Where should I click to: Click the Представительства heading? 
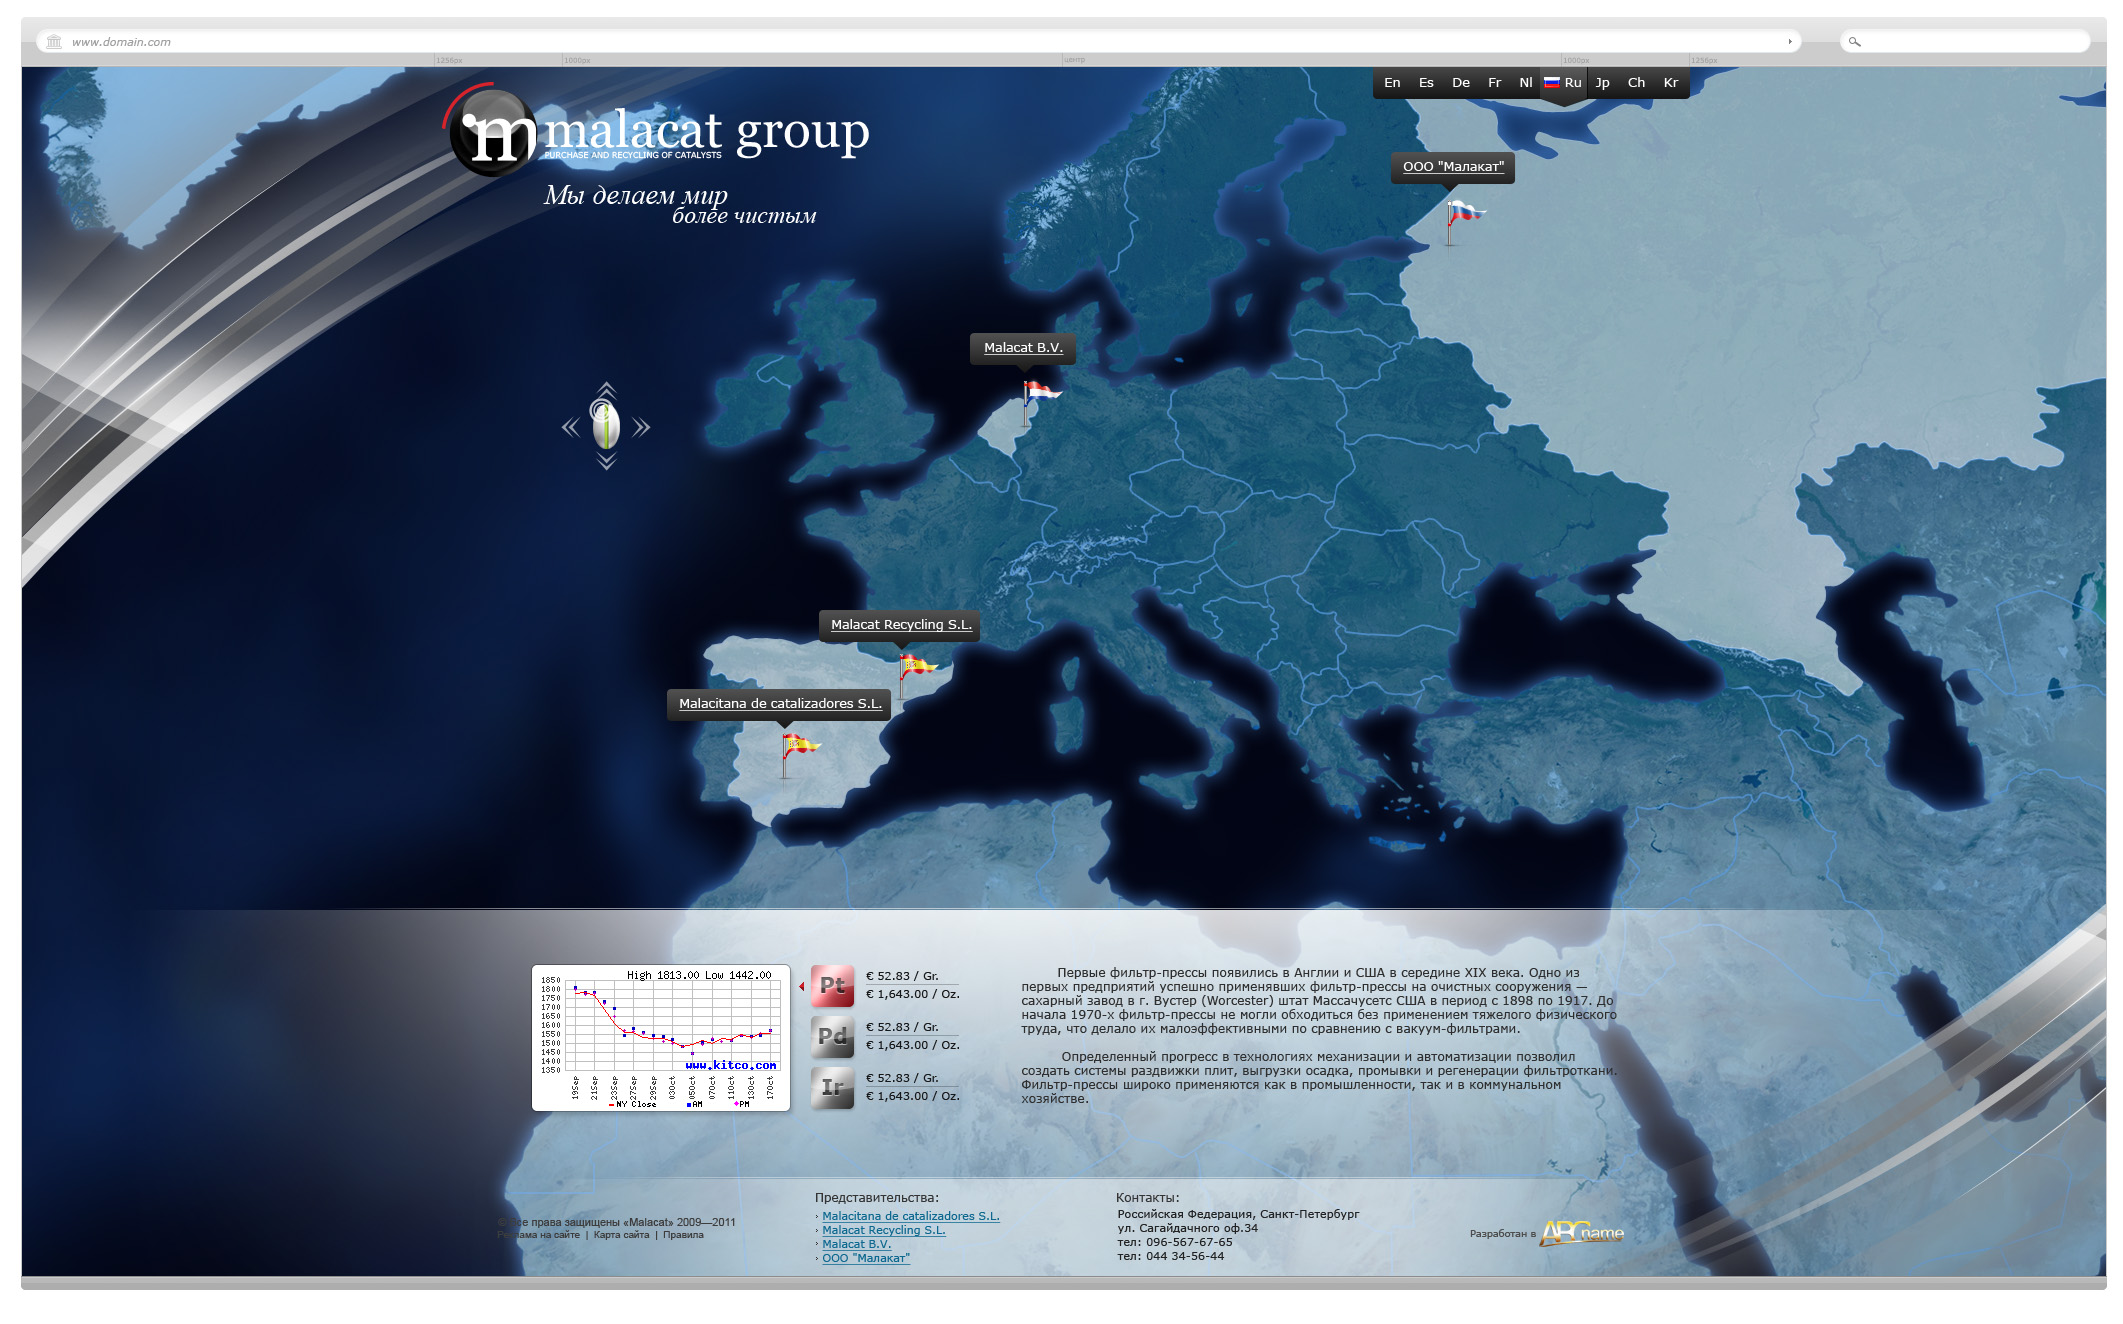[877, 1197]
